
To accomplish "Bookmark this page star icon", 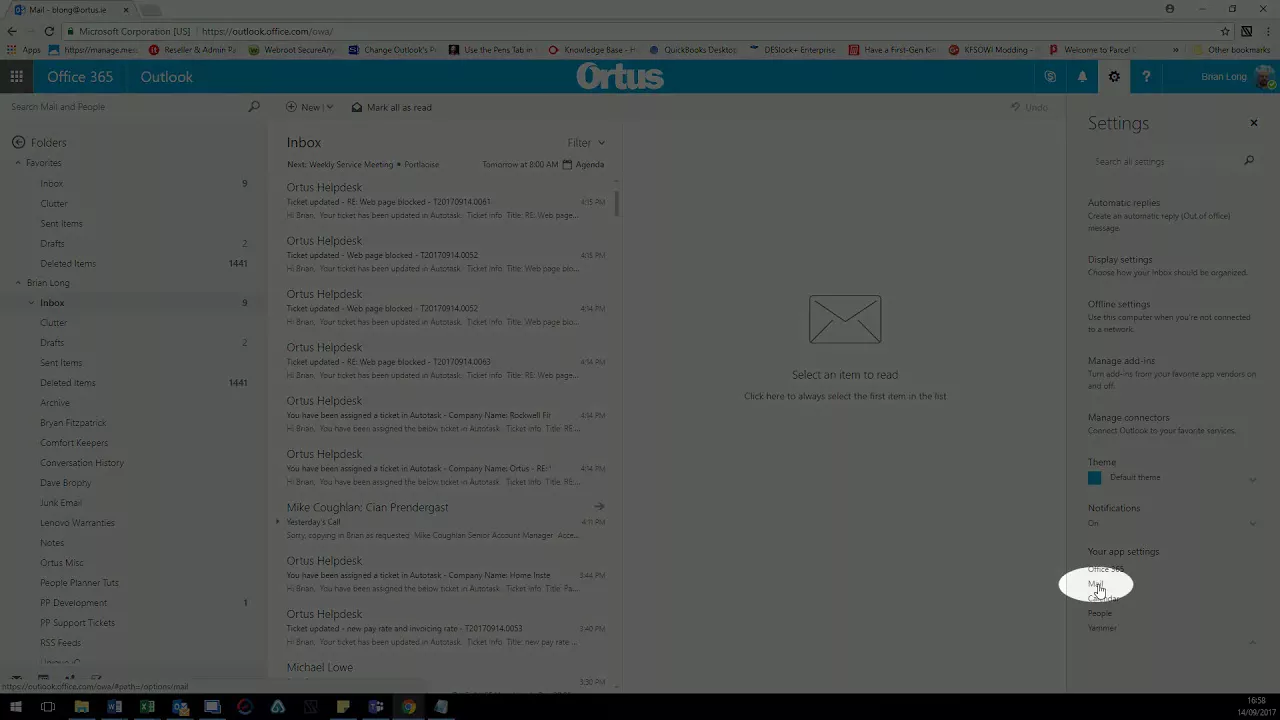I will click(x=1225, y=31).
